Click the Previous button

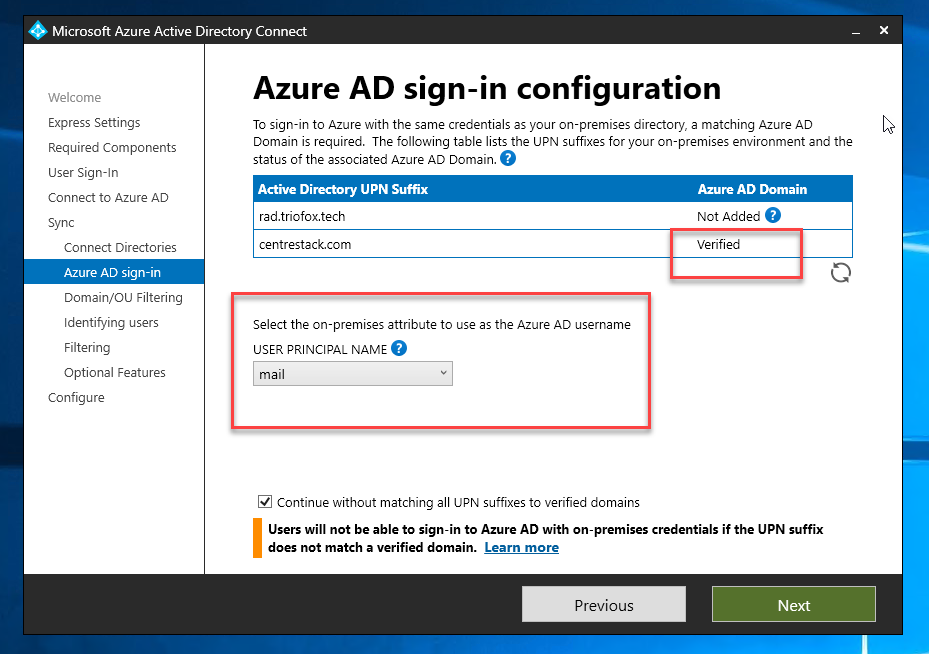point(604,605)
